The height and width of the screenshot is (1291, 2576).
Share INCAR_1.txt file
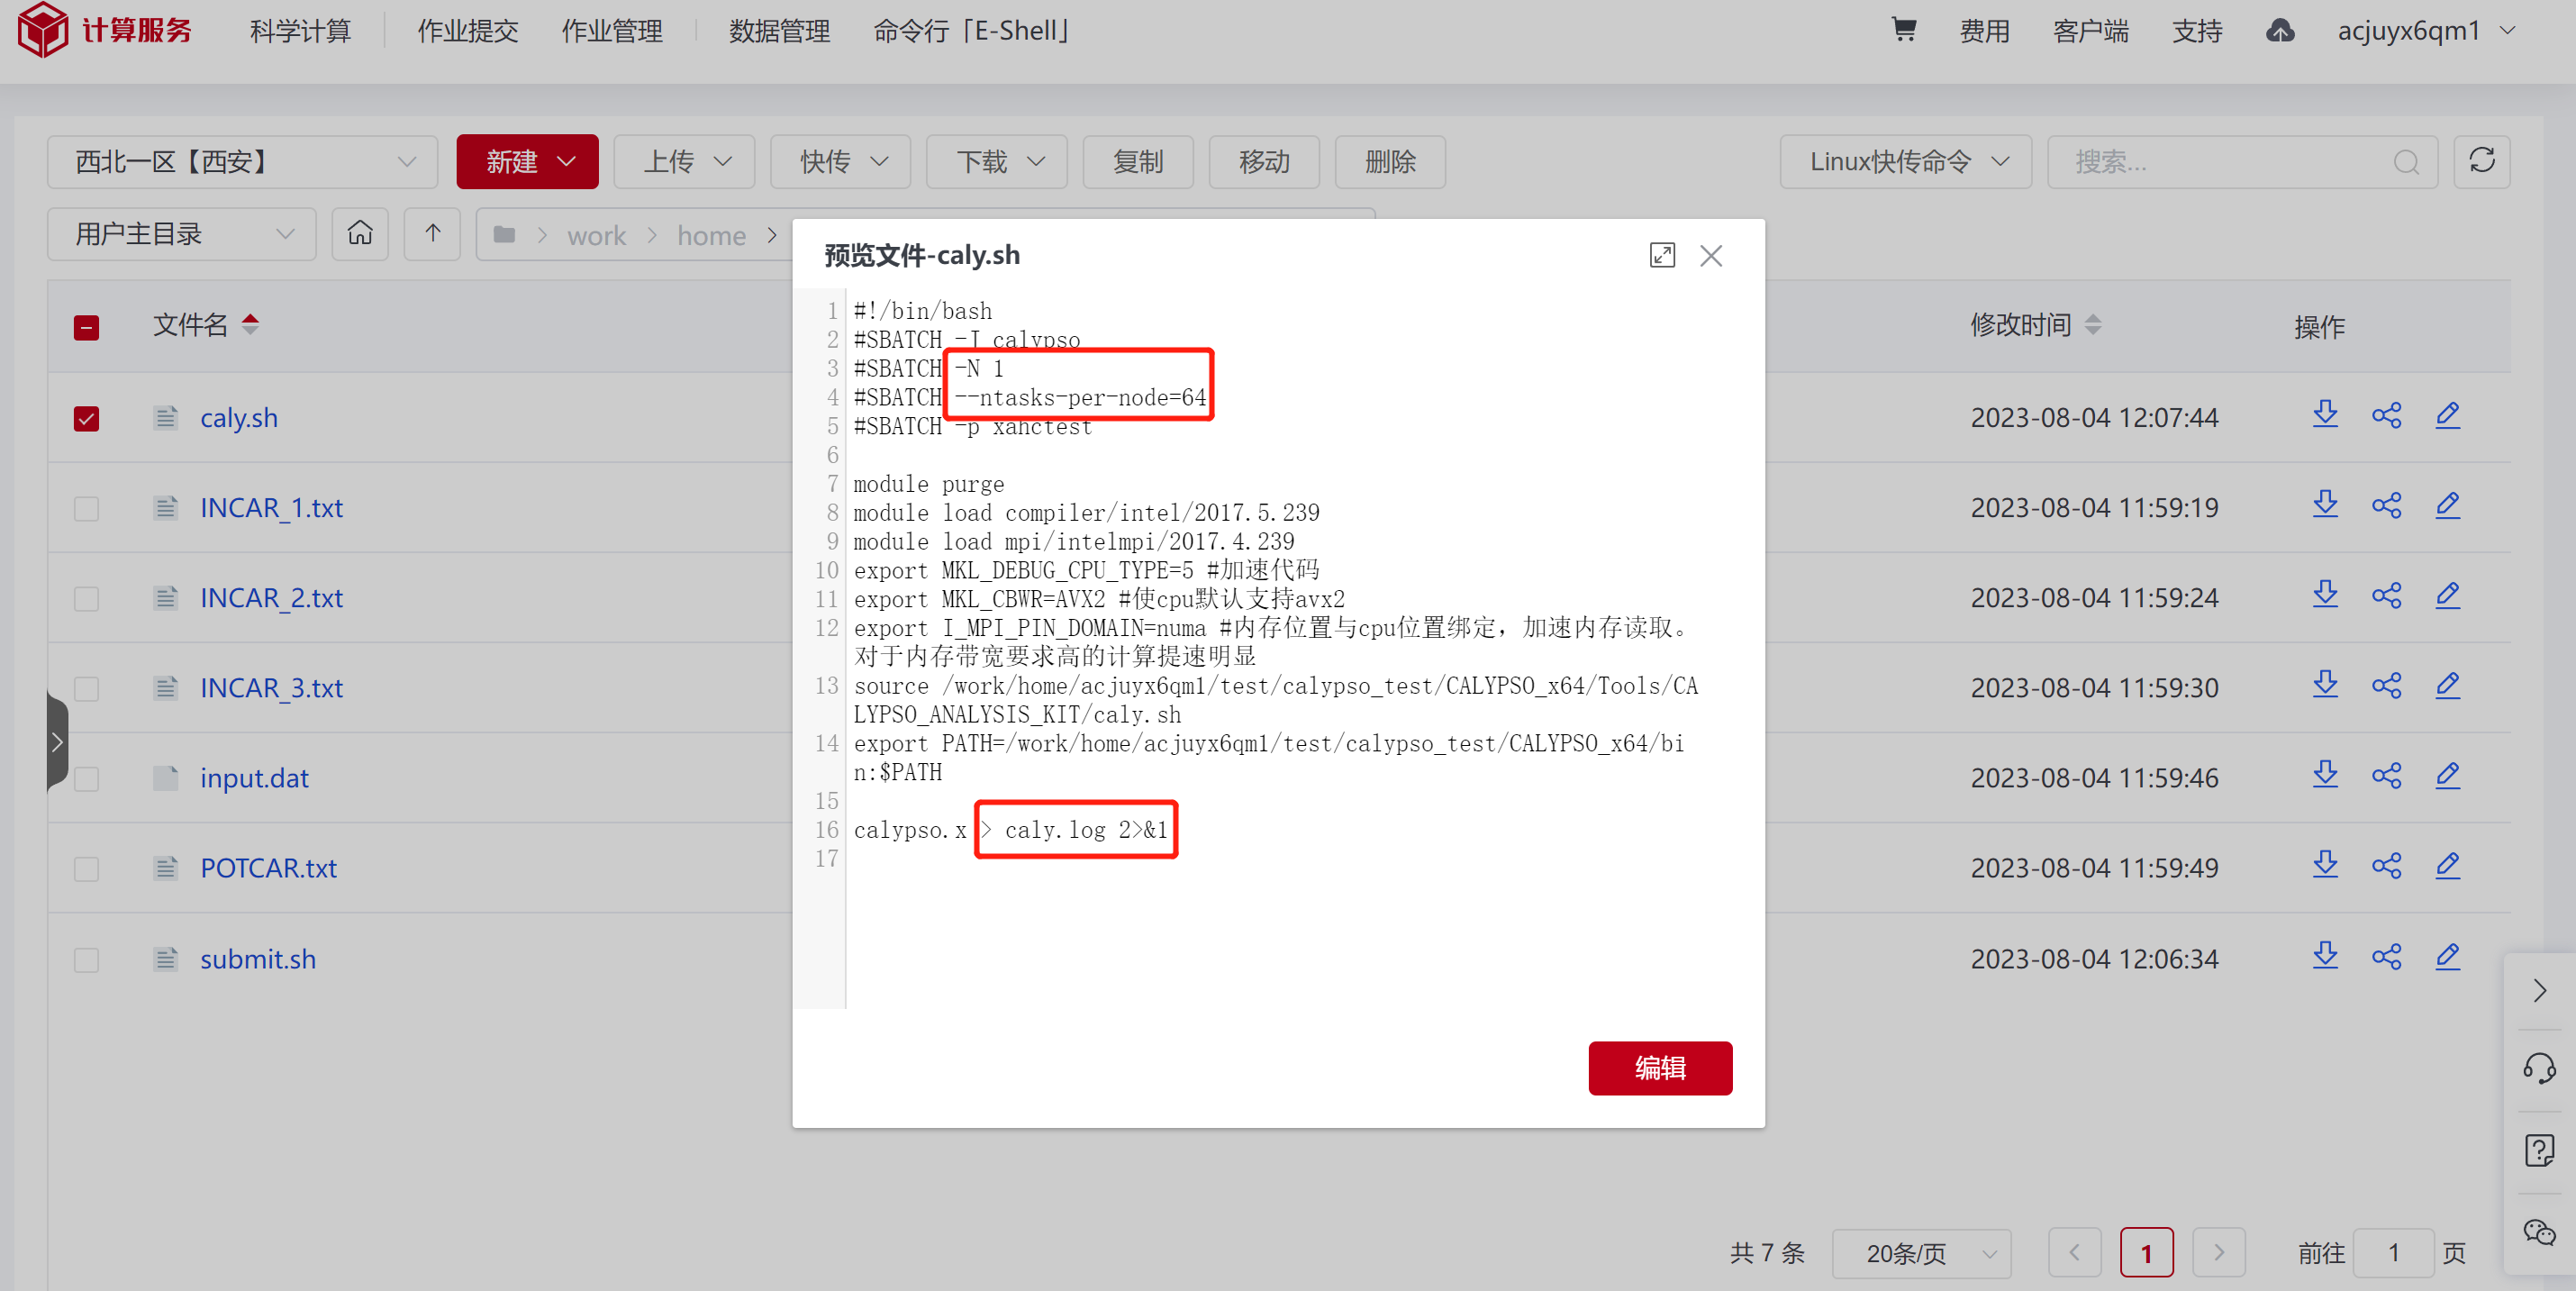coord(2387,505)
